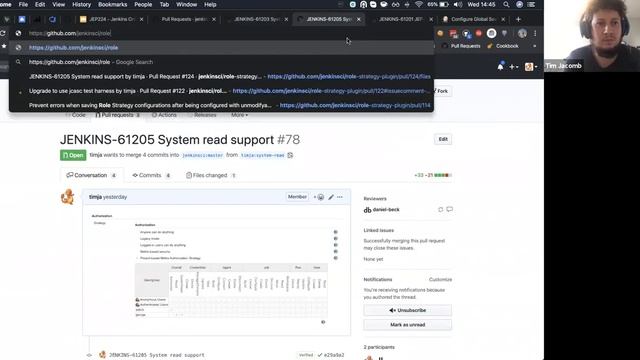Select the Pull Request #122 jcasc suggestion

[221, 91]
